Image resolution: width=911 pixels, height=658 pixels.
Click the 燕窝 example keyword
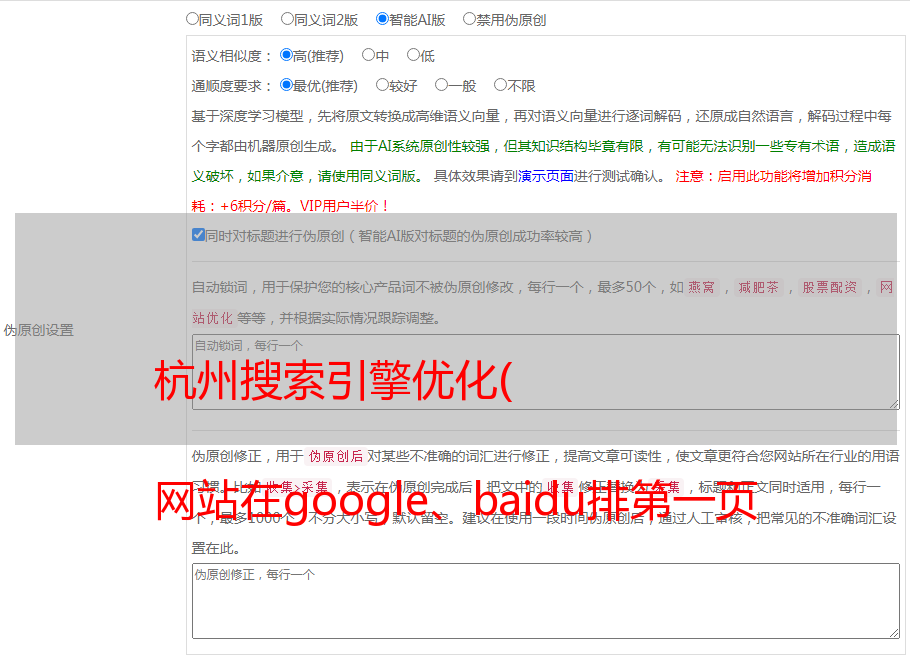click(701, 287)
